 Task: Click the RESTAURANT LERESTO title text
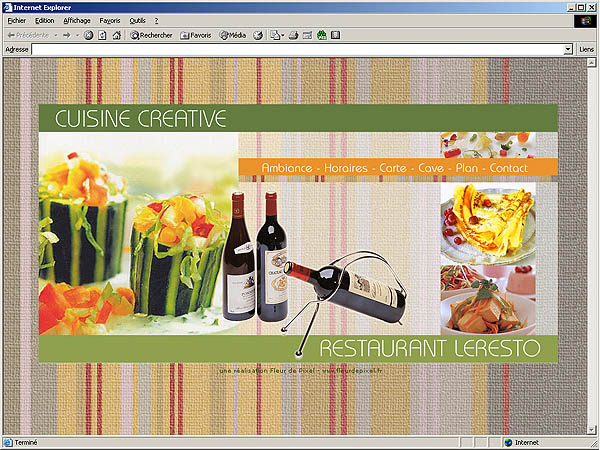pyautogui.click(x=430, y=348)
